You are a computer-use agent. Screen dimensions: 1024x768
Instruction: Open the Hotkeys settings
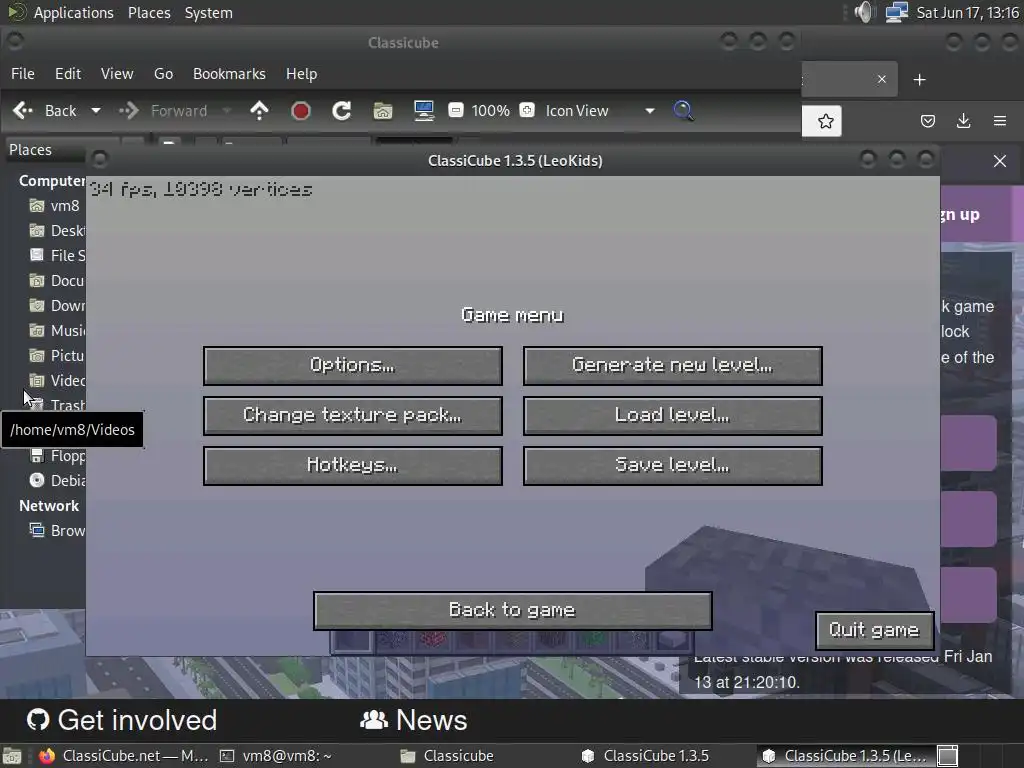(353, 466)
